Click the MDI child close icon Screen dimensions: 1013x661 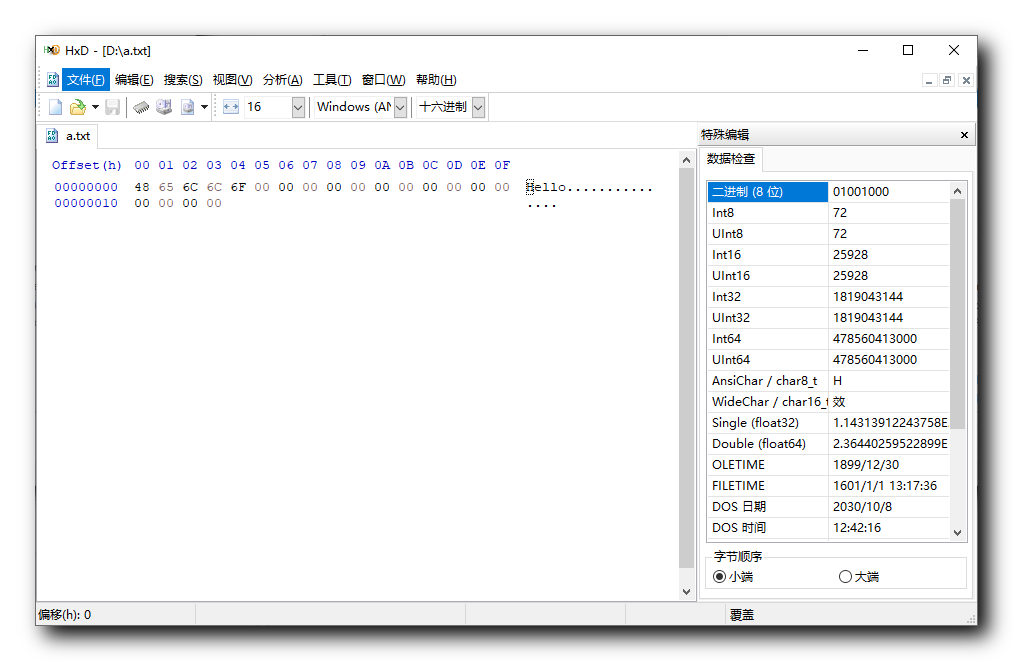point(966,80)
